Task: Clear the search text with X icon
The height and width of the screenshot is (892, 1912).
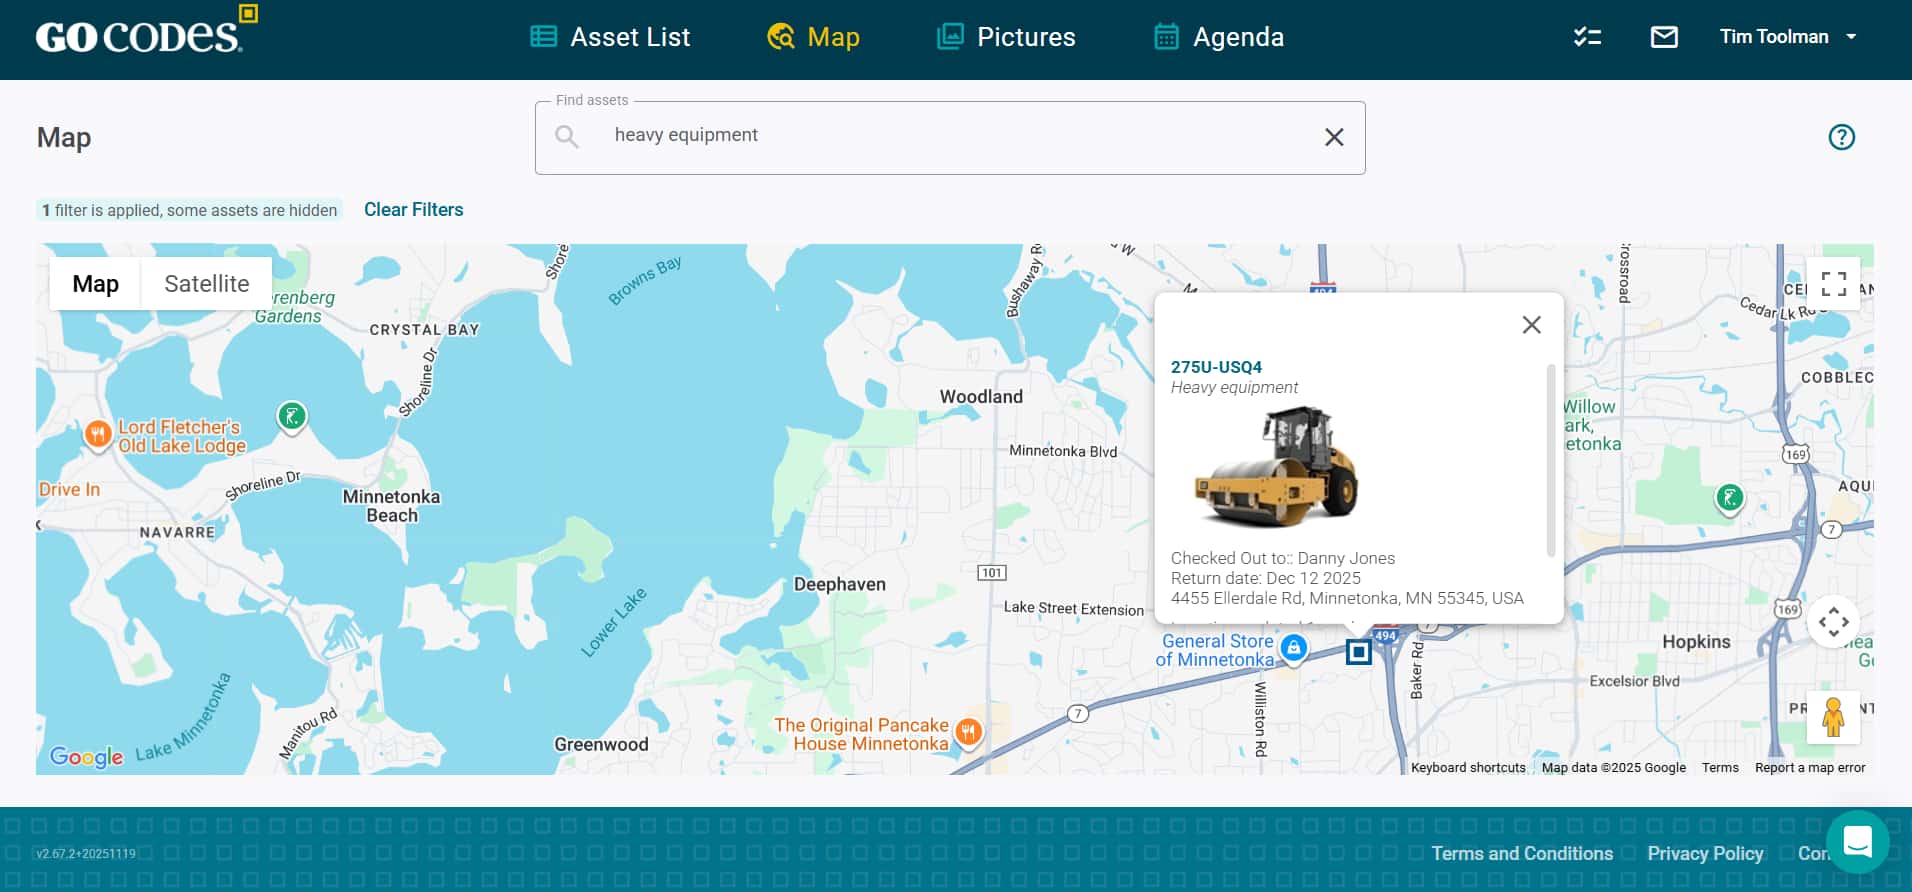Action: (1334, 137)
